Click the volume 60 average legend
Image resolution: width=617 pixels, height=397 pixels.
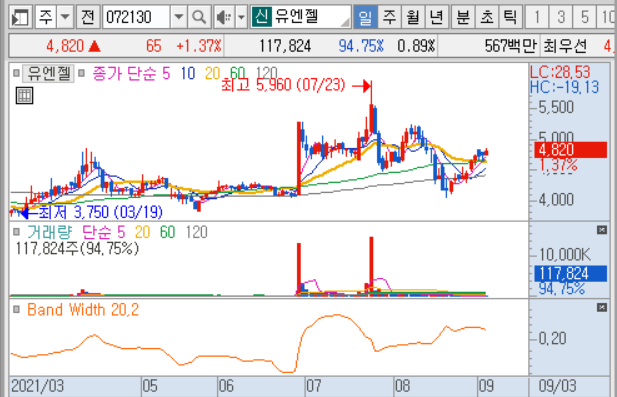point(168,232)
